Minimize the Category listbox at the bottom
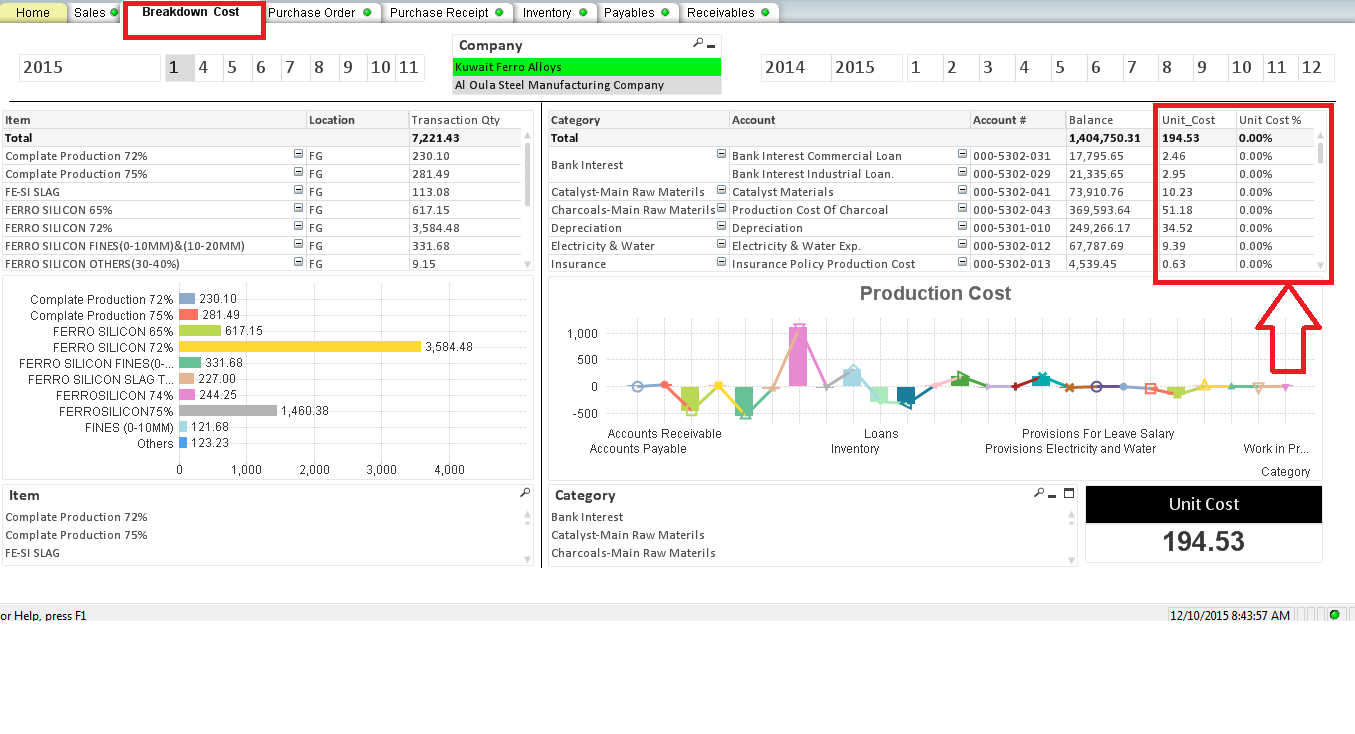The height and width of the screenshot is (734, 1355). tap(1053, 494)
